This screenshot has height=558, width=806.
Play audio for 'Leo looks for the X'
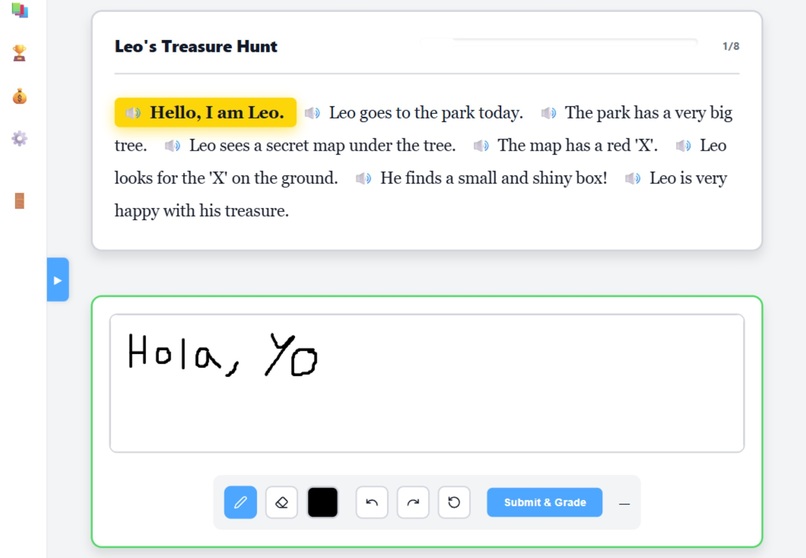pos(683,146)
